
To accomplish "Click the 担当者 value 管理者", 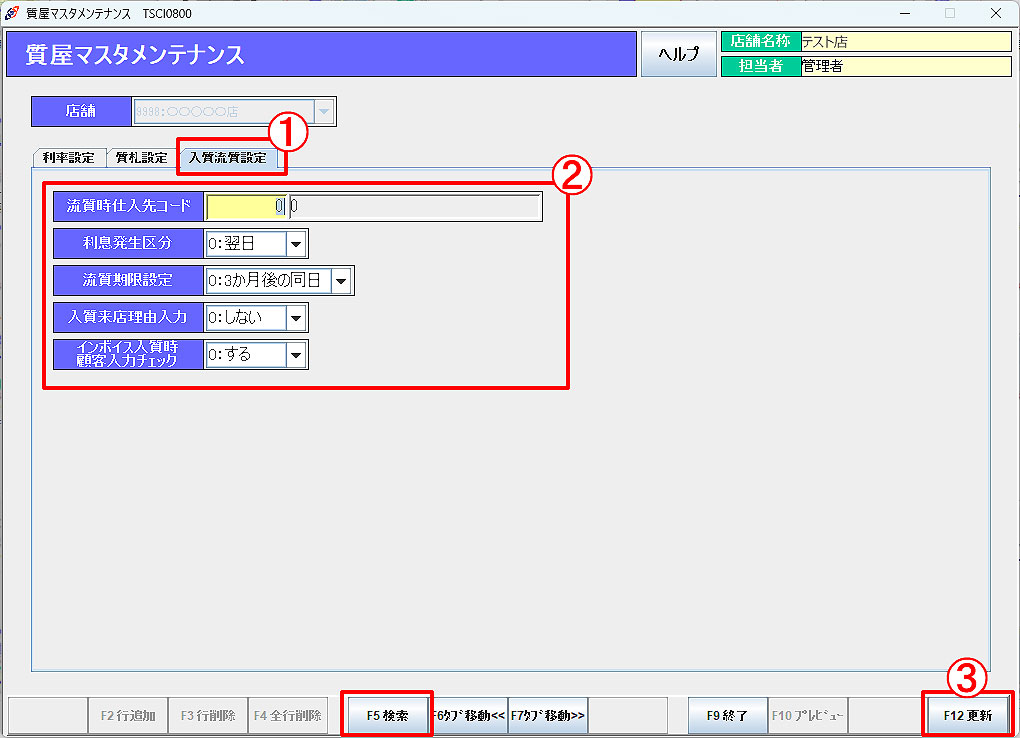I will pyautogui.click(x=906, y=66).
